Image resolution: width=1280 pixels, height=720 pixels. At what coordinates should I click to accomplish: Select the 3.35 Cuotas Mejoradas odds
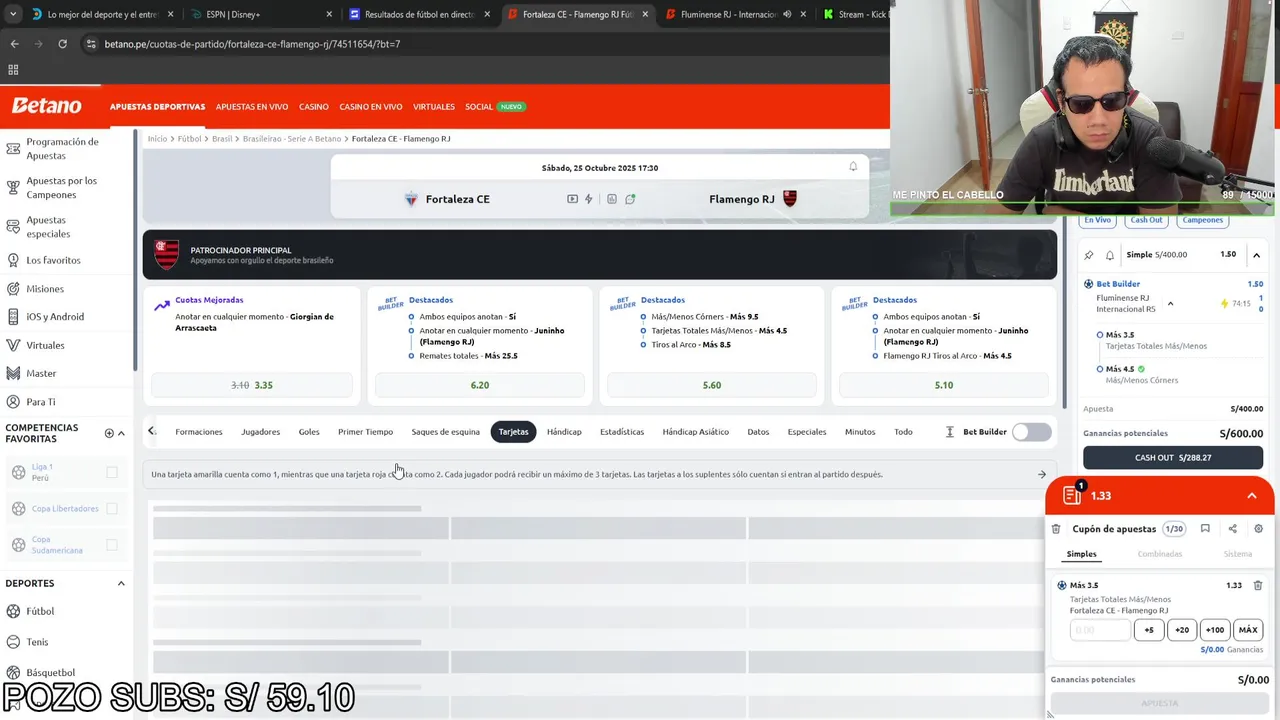coord(252,385)
